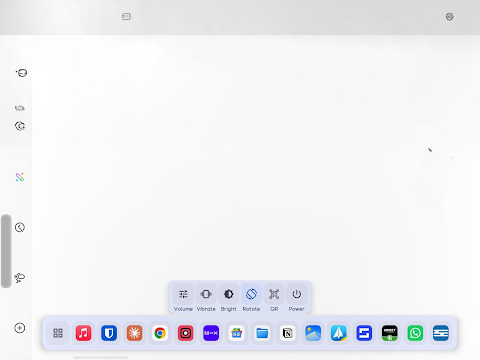Open the mountain Gallery photos app
Screen dimensions: 480x360
pyautogui.click(x=313, y=333)
